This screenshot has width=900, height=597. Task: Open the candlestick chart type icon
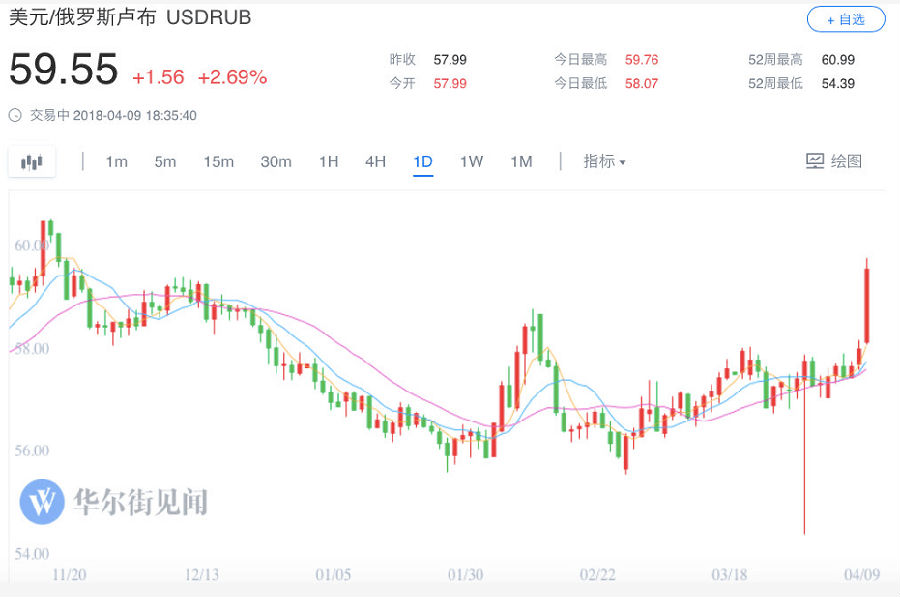[32, 162]
